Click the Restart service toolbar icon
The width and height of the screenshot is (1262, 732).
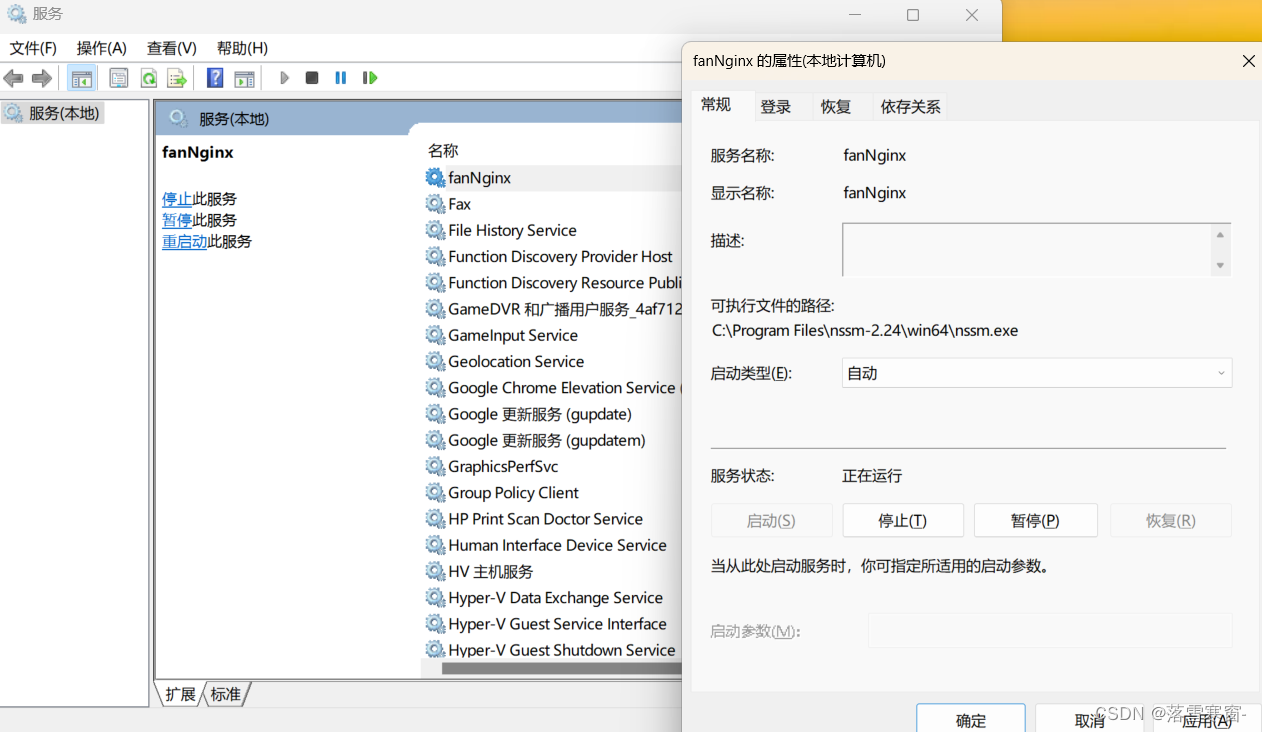(x=370, y=78)
